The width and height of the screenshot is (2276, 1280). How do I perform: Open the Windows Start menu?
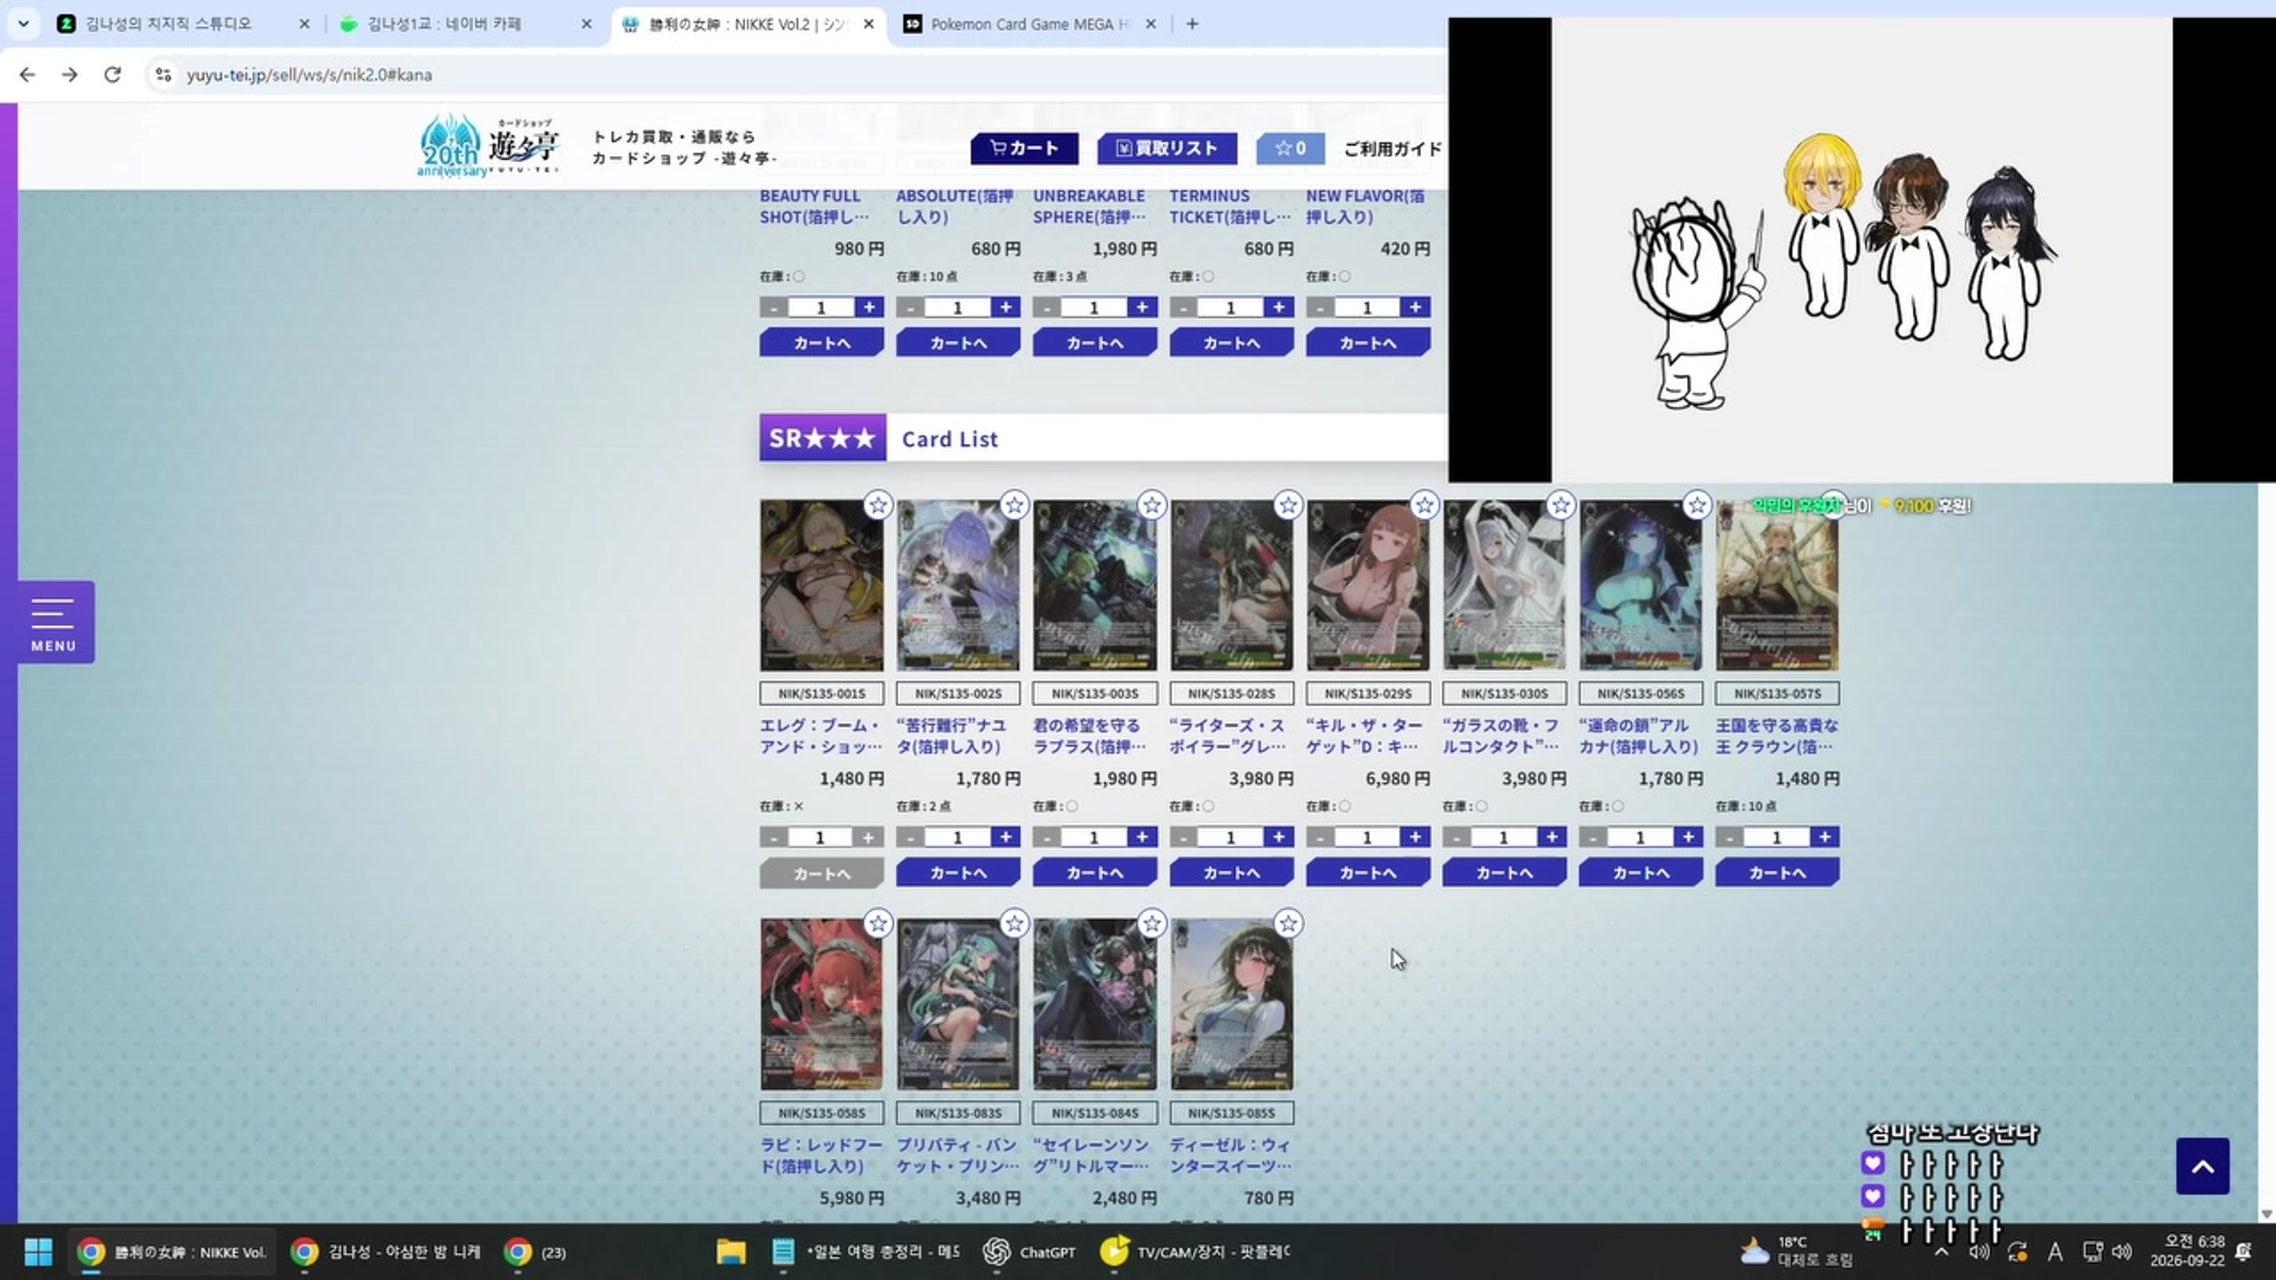coord(38,1252)
